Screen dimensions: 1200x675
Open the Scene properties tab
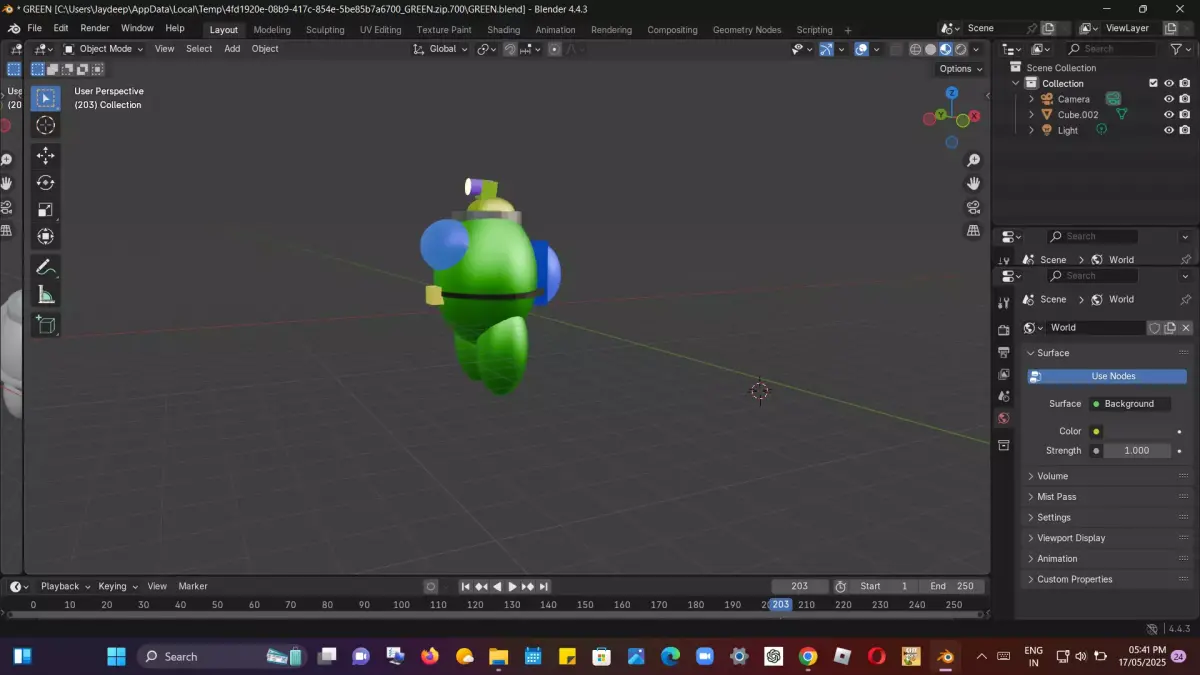[1004, 396]
